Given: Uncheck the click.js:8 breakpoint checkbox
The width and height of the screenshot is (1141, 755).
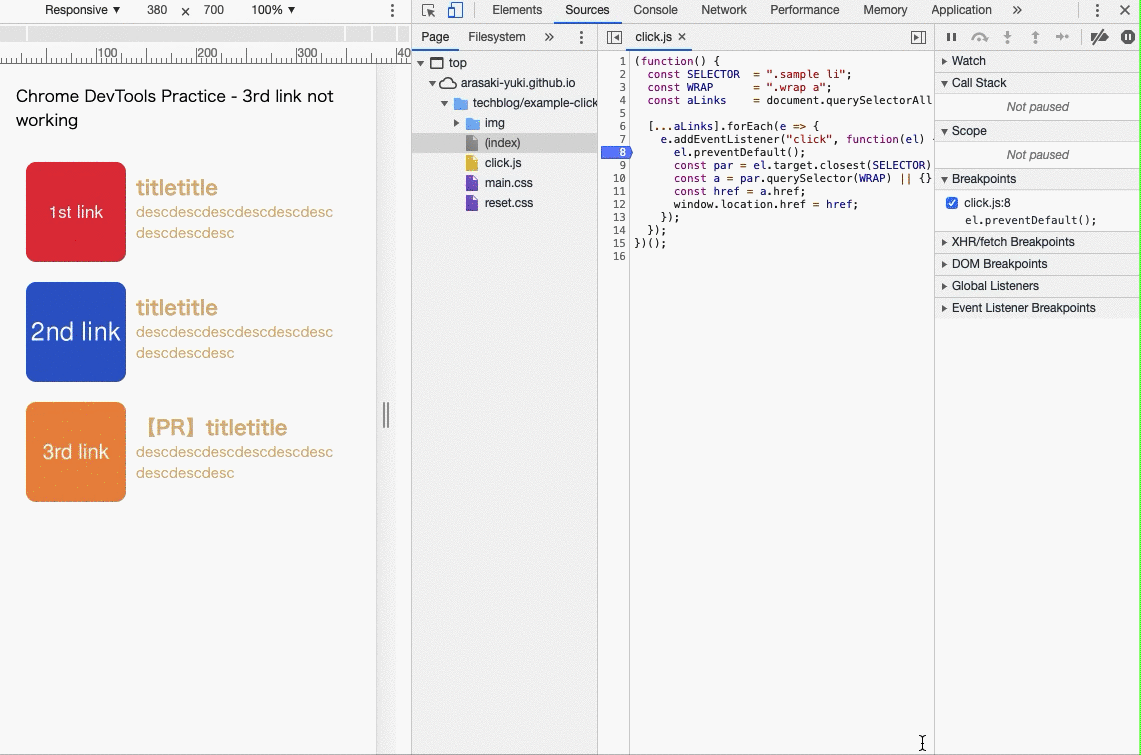Looking at the screenshot, I should [952, 203].
